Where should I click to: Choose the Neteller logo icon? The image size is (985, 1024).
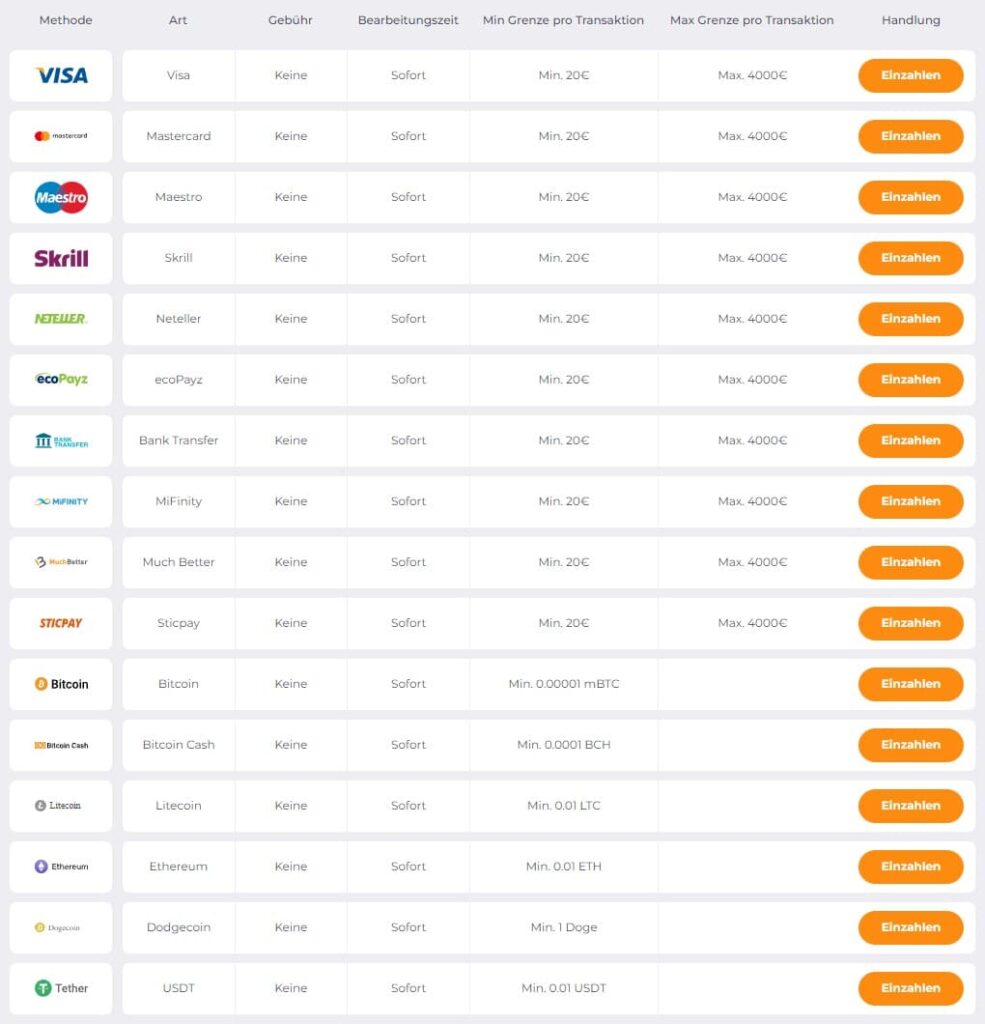[x=61, y=319]
